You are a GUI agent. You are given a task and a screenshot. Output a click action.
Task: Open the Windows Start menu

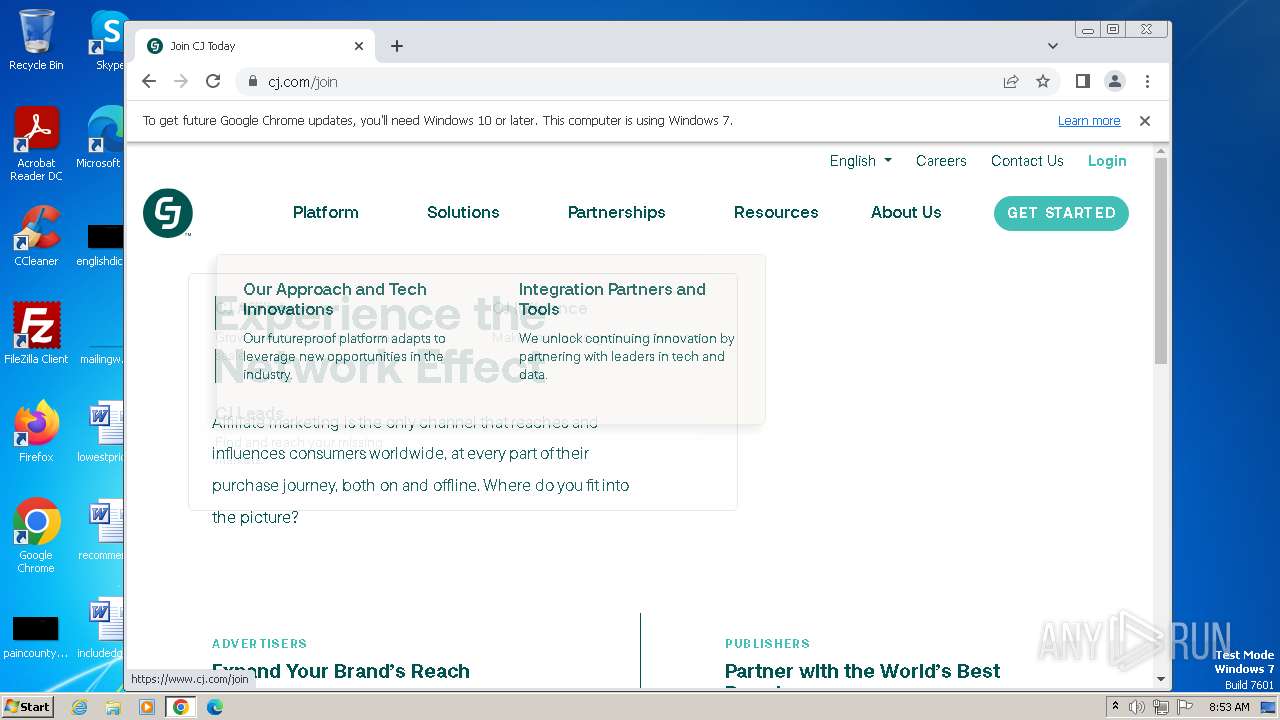[27, 706]
